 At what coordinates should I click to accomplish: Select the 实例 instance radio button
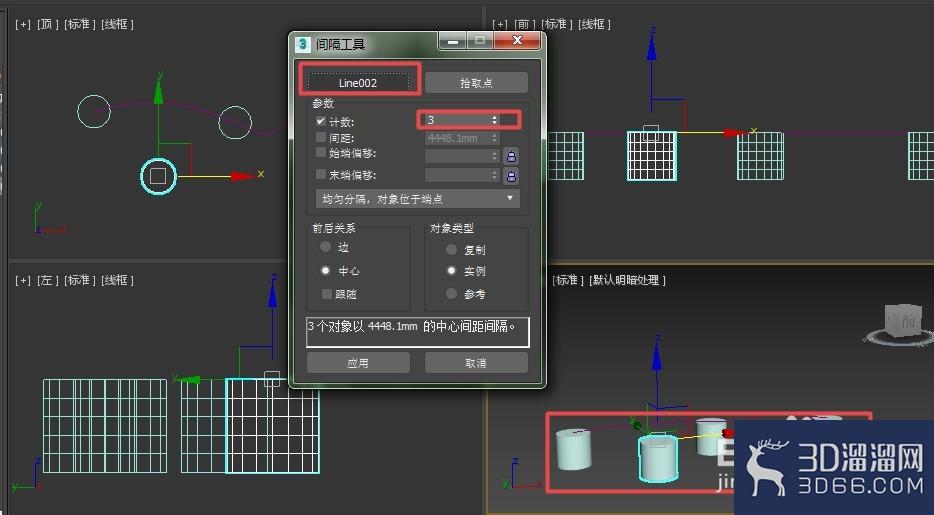tap(452, 271)
